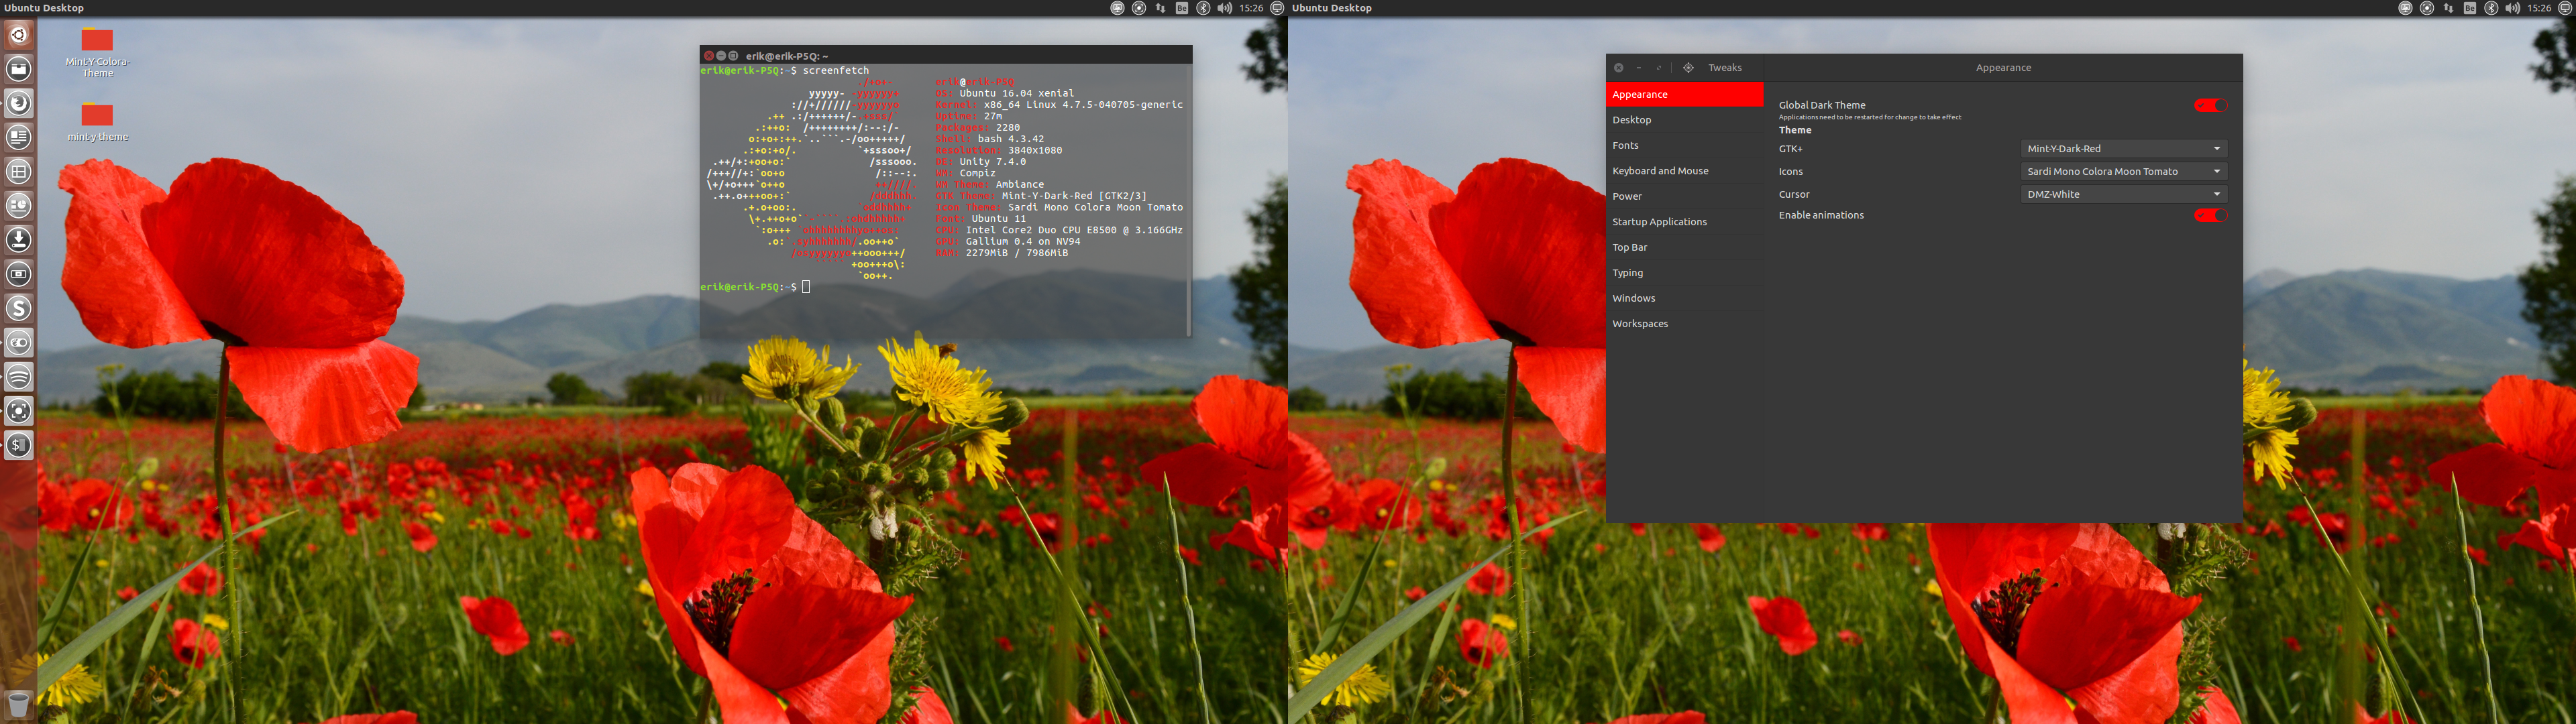The height and width of the screenshot is (724, 2576).
Task: Select the Mint-Y-Colora-Theme desktop folder
Action: pos(97,53)
